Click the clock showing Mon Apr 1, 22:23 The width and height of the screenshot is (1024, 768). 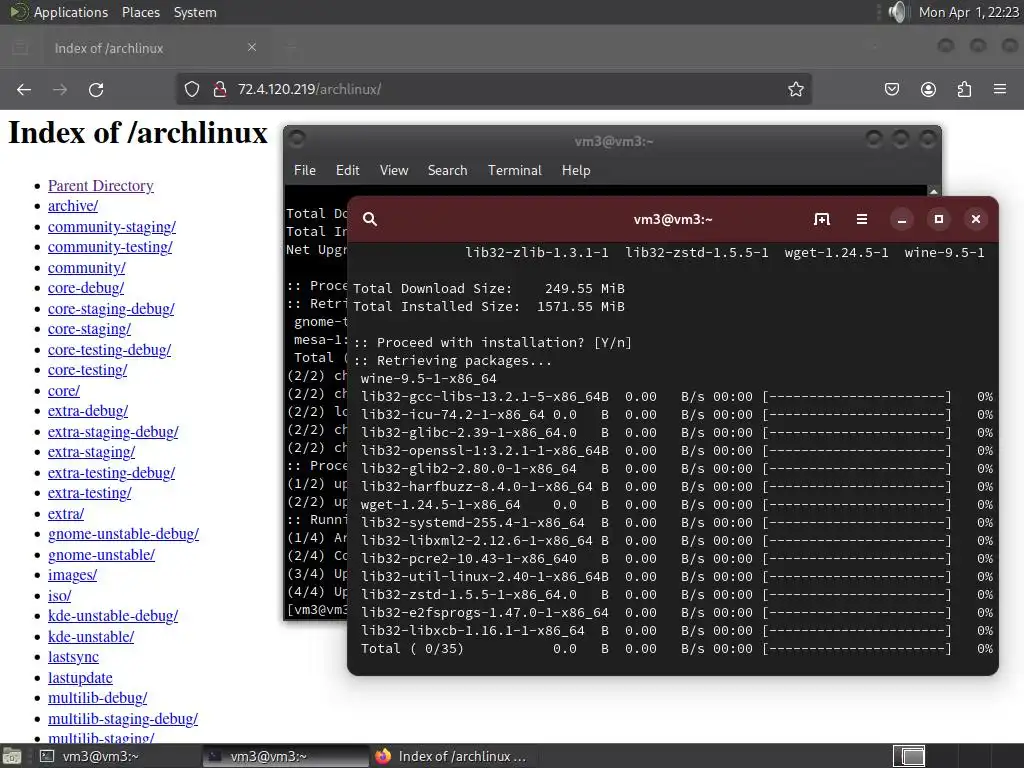[x=968, y=12]
